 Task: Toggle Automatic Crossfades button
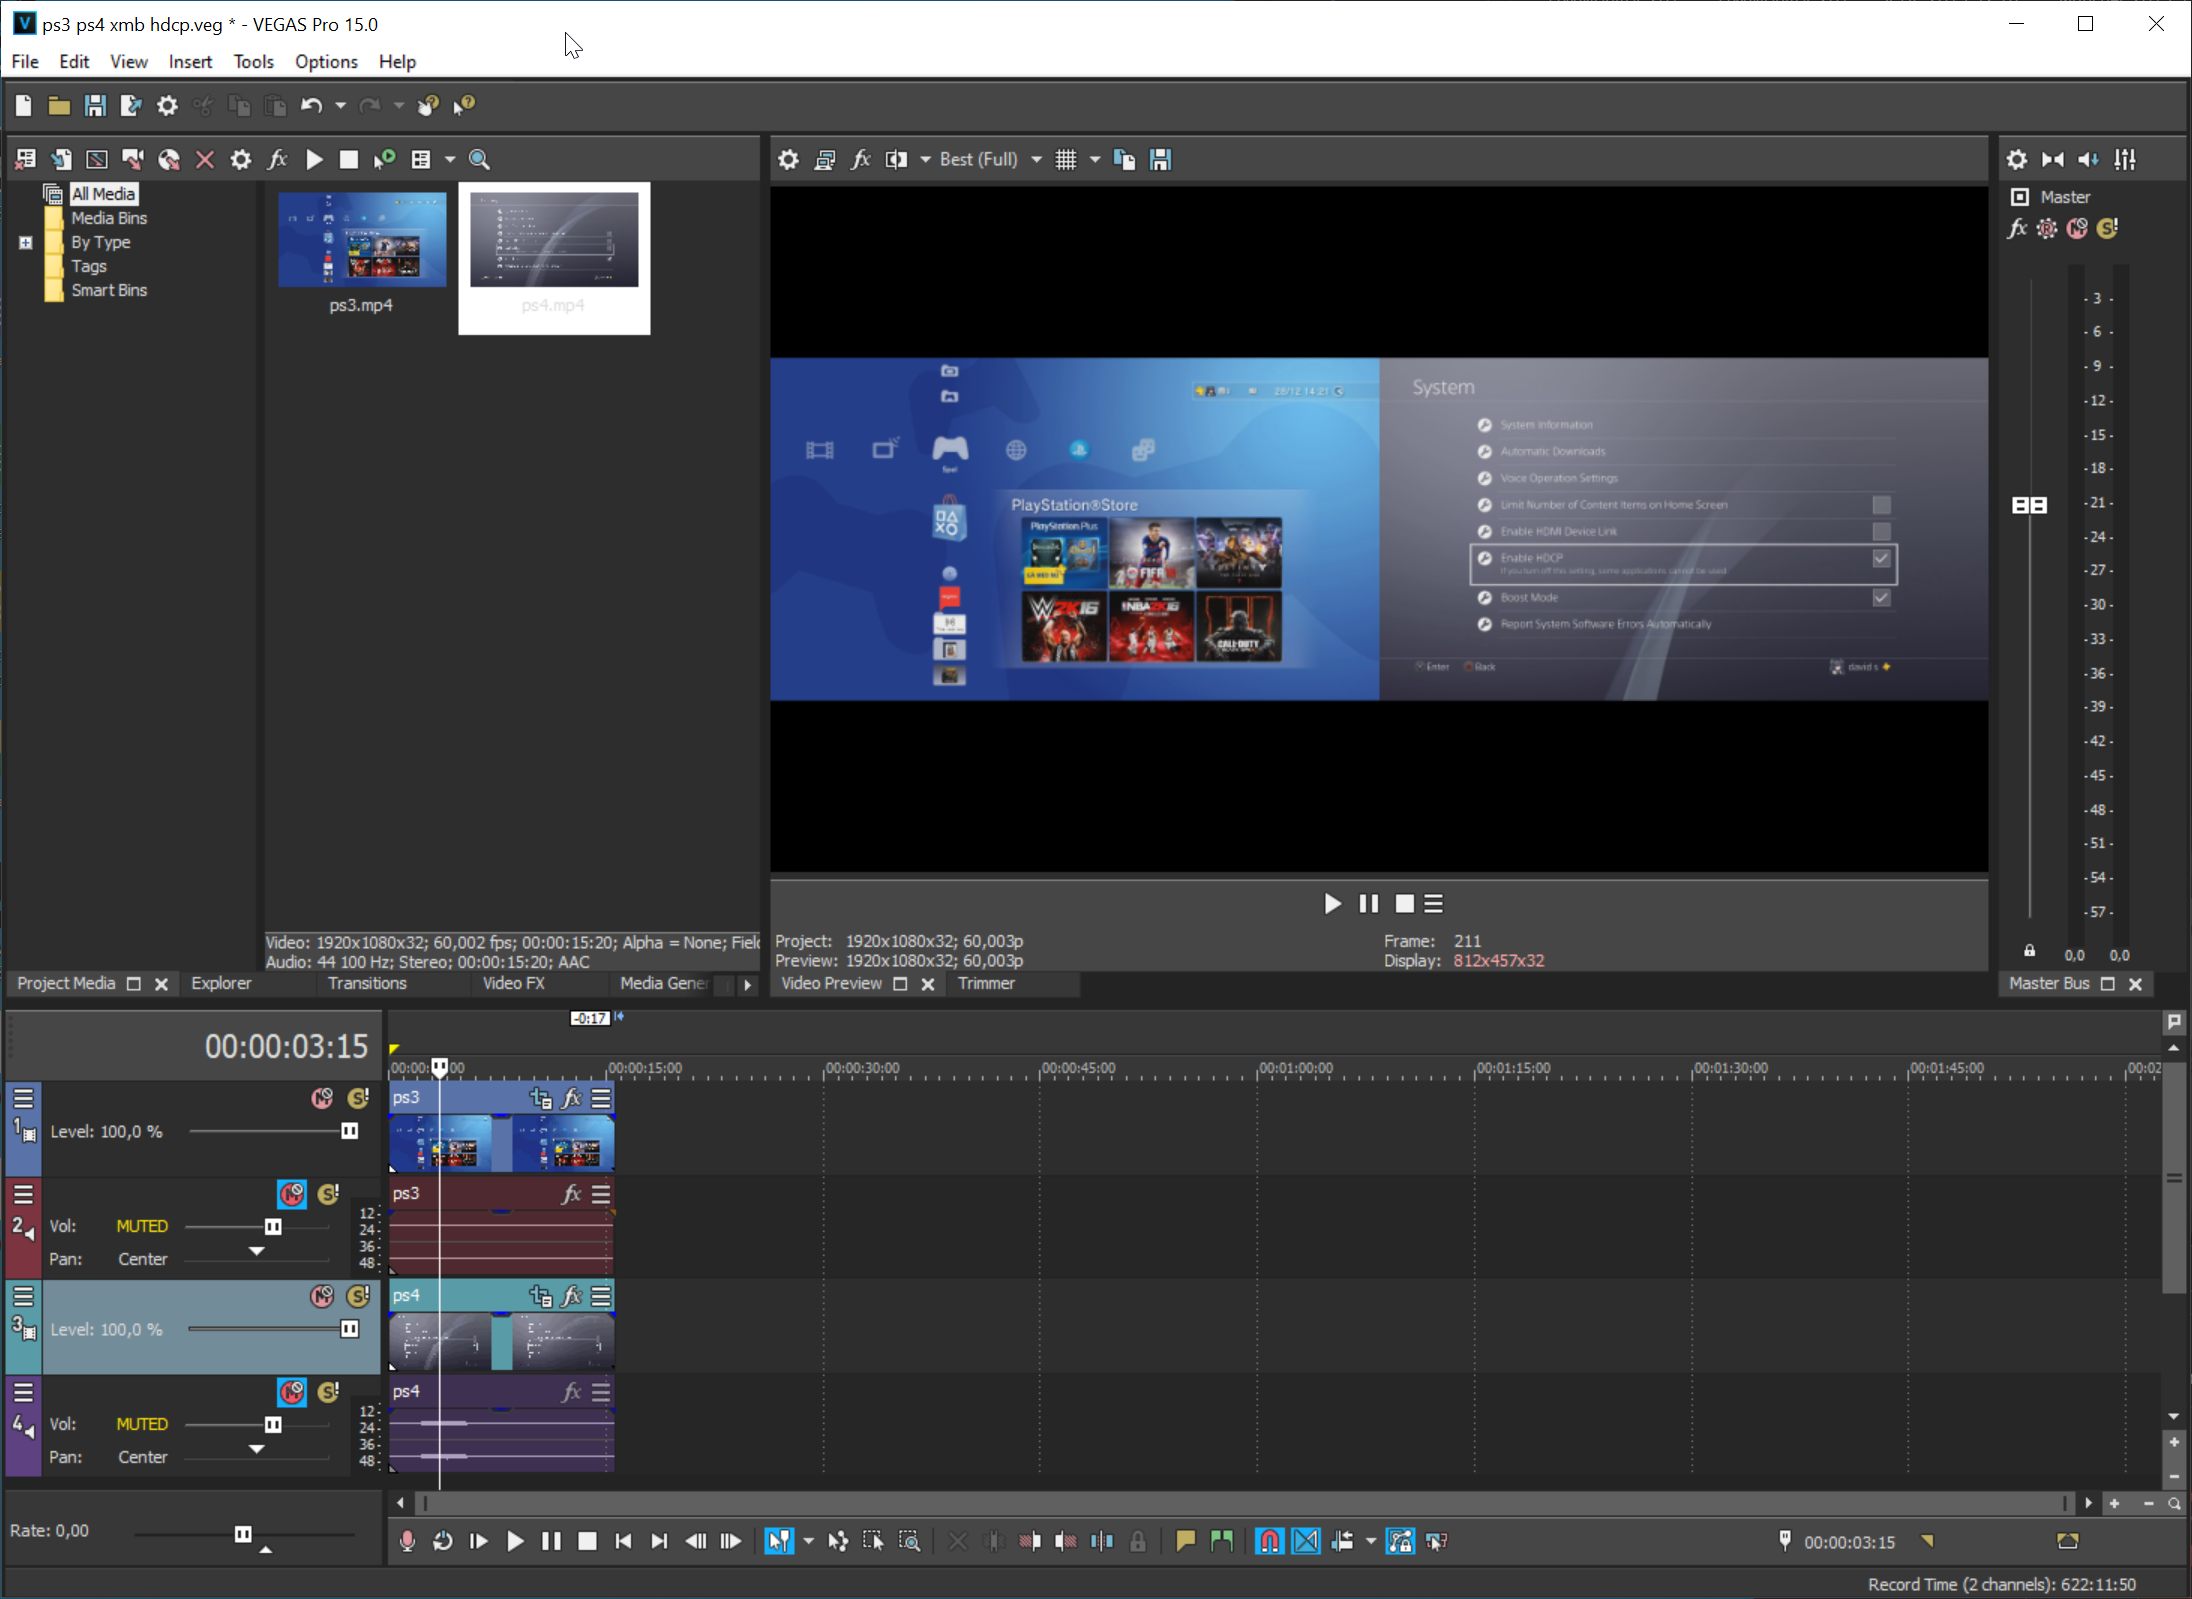click(x=1306, y=1541)
